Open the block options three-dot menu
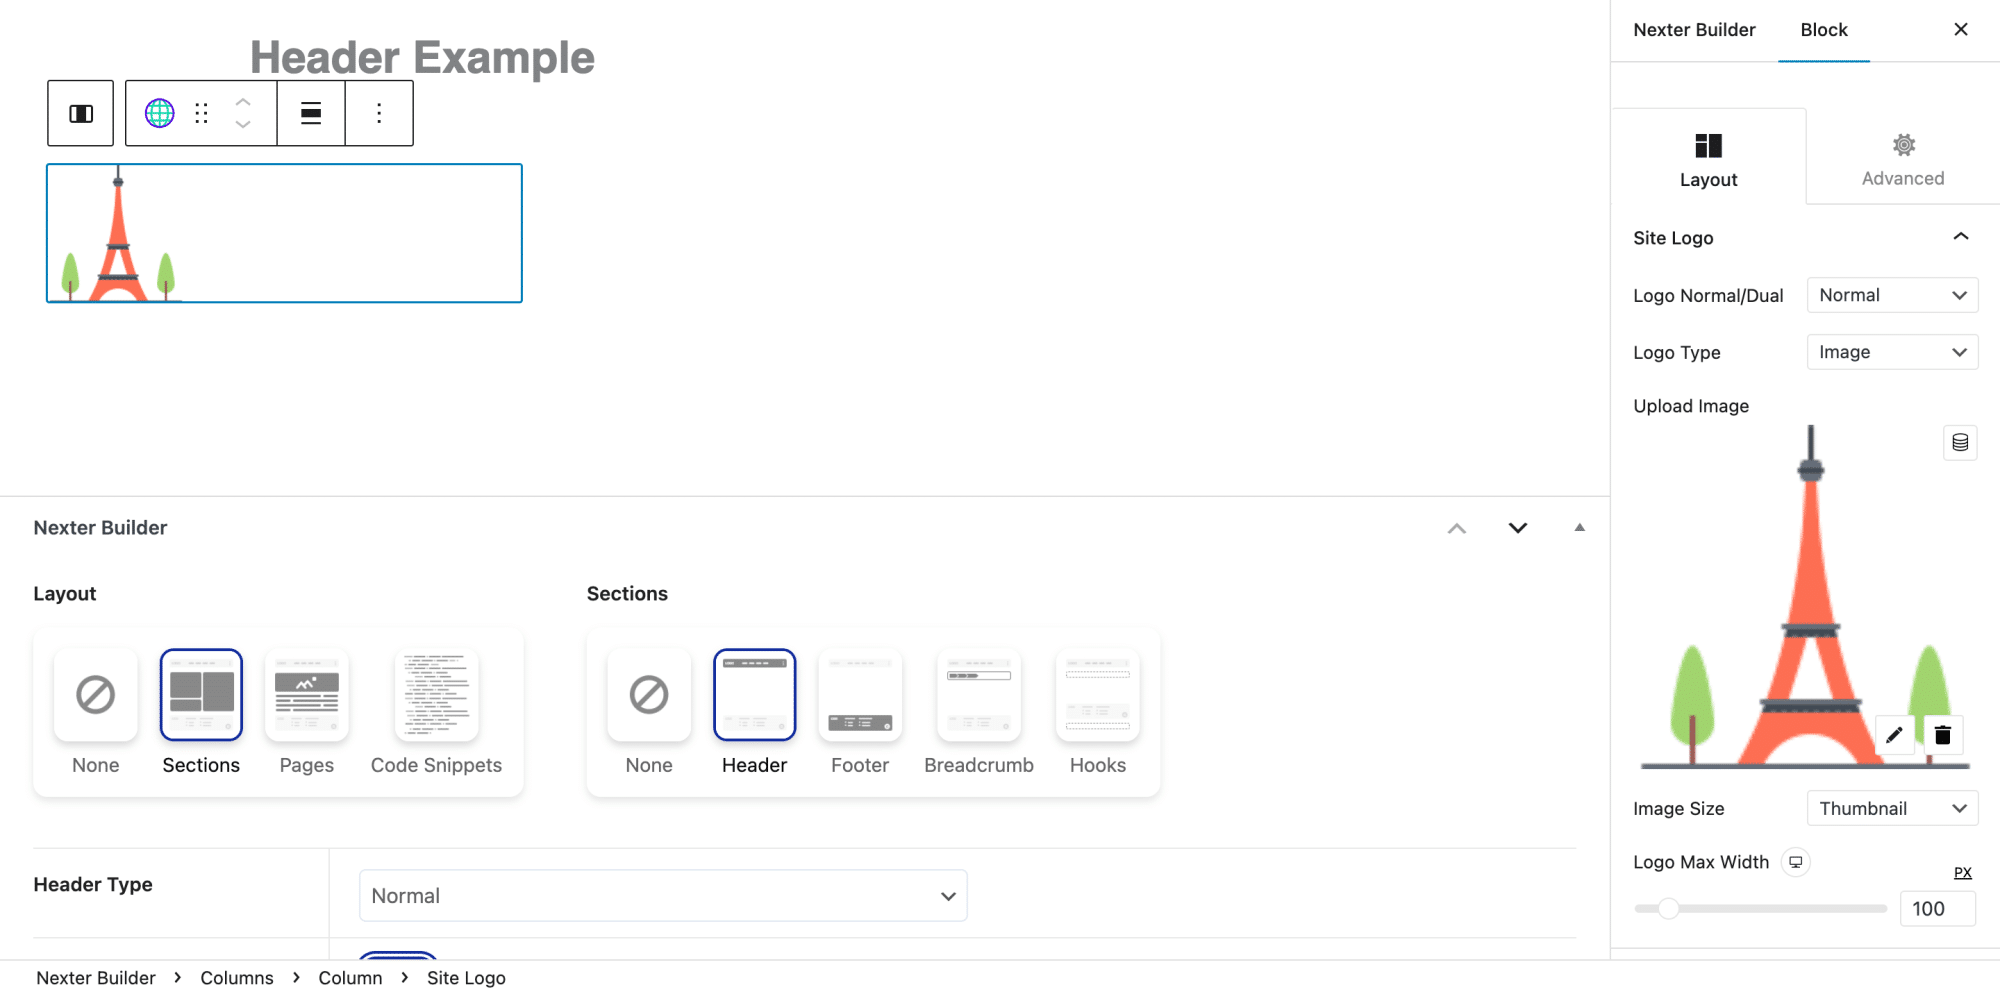Image resolution: width=2000 pixels, height=994 pixels. (379, 114)
